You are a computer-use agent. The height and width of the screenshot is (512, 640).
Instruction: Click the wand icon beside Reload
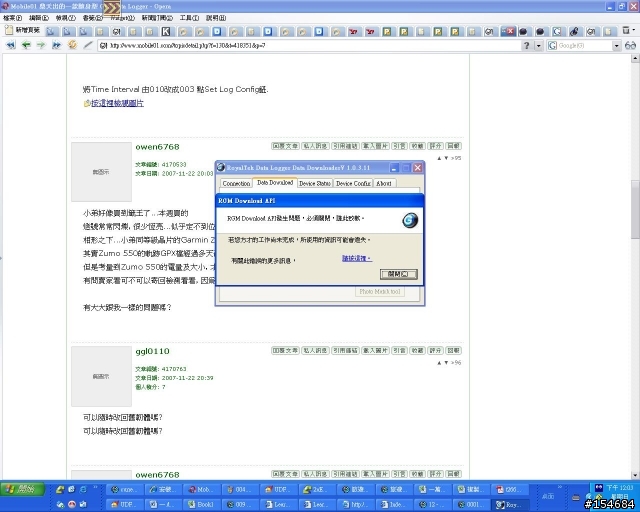(88, 45)
